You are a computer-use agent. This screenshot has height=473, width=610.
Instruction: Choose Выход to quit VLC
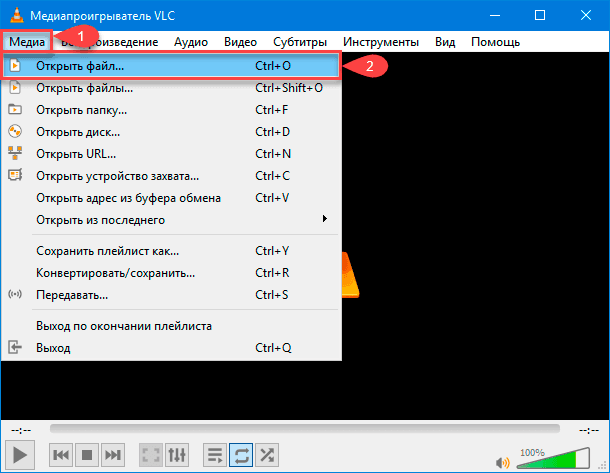click(171, 348)
